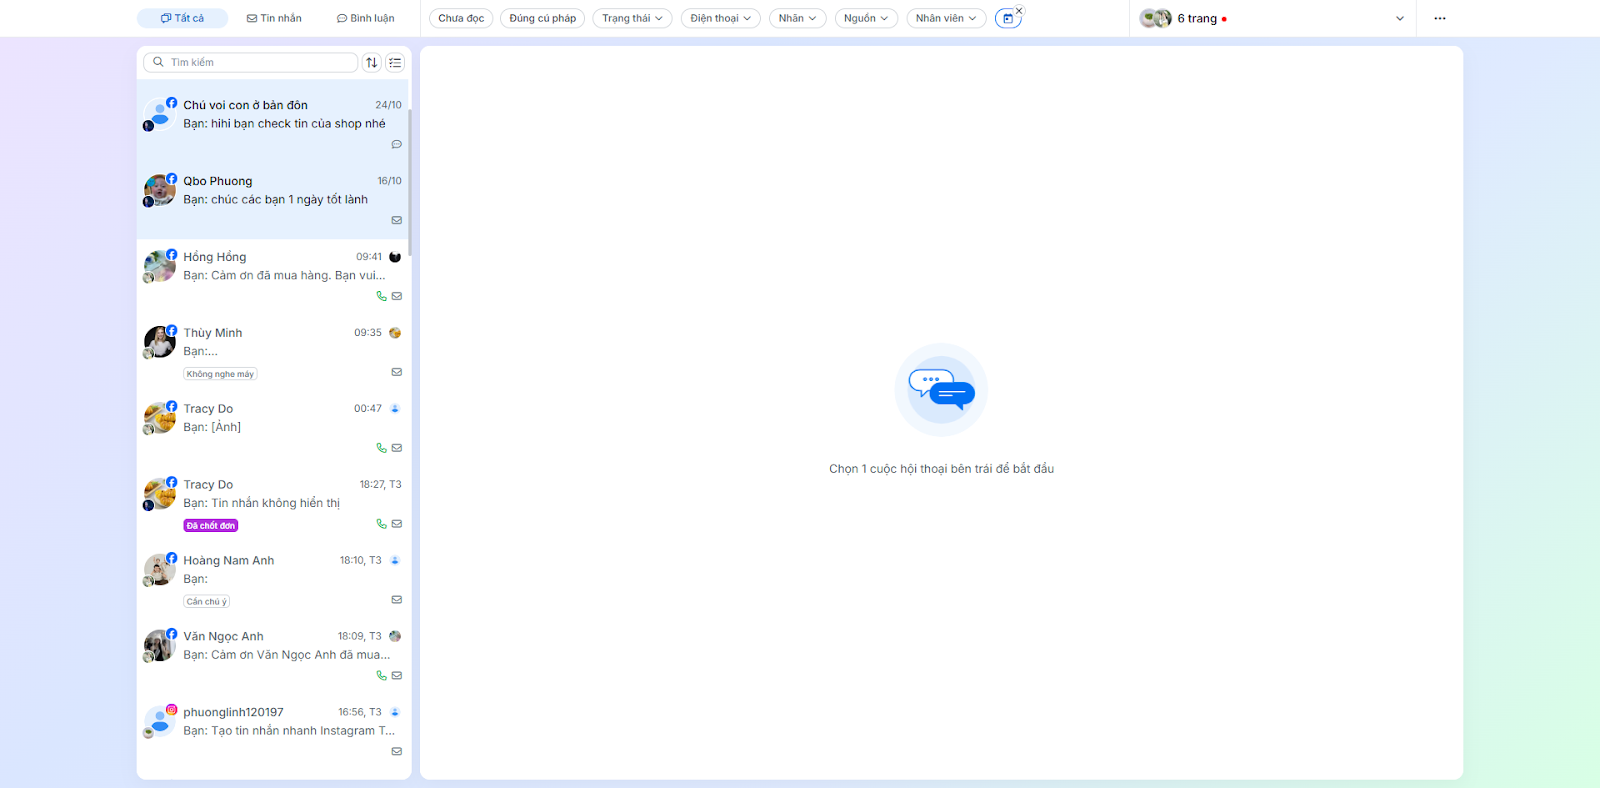
Task: Toggle the Chưa đọc unread filter
Action: click(461, 18)
